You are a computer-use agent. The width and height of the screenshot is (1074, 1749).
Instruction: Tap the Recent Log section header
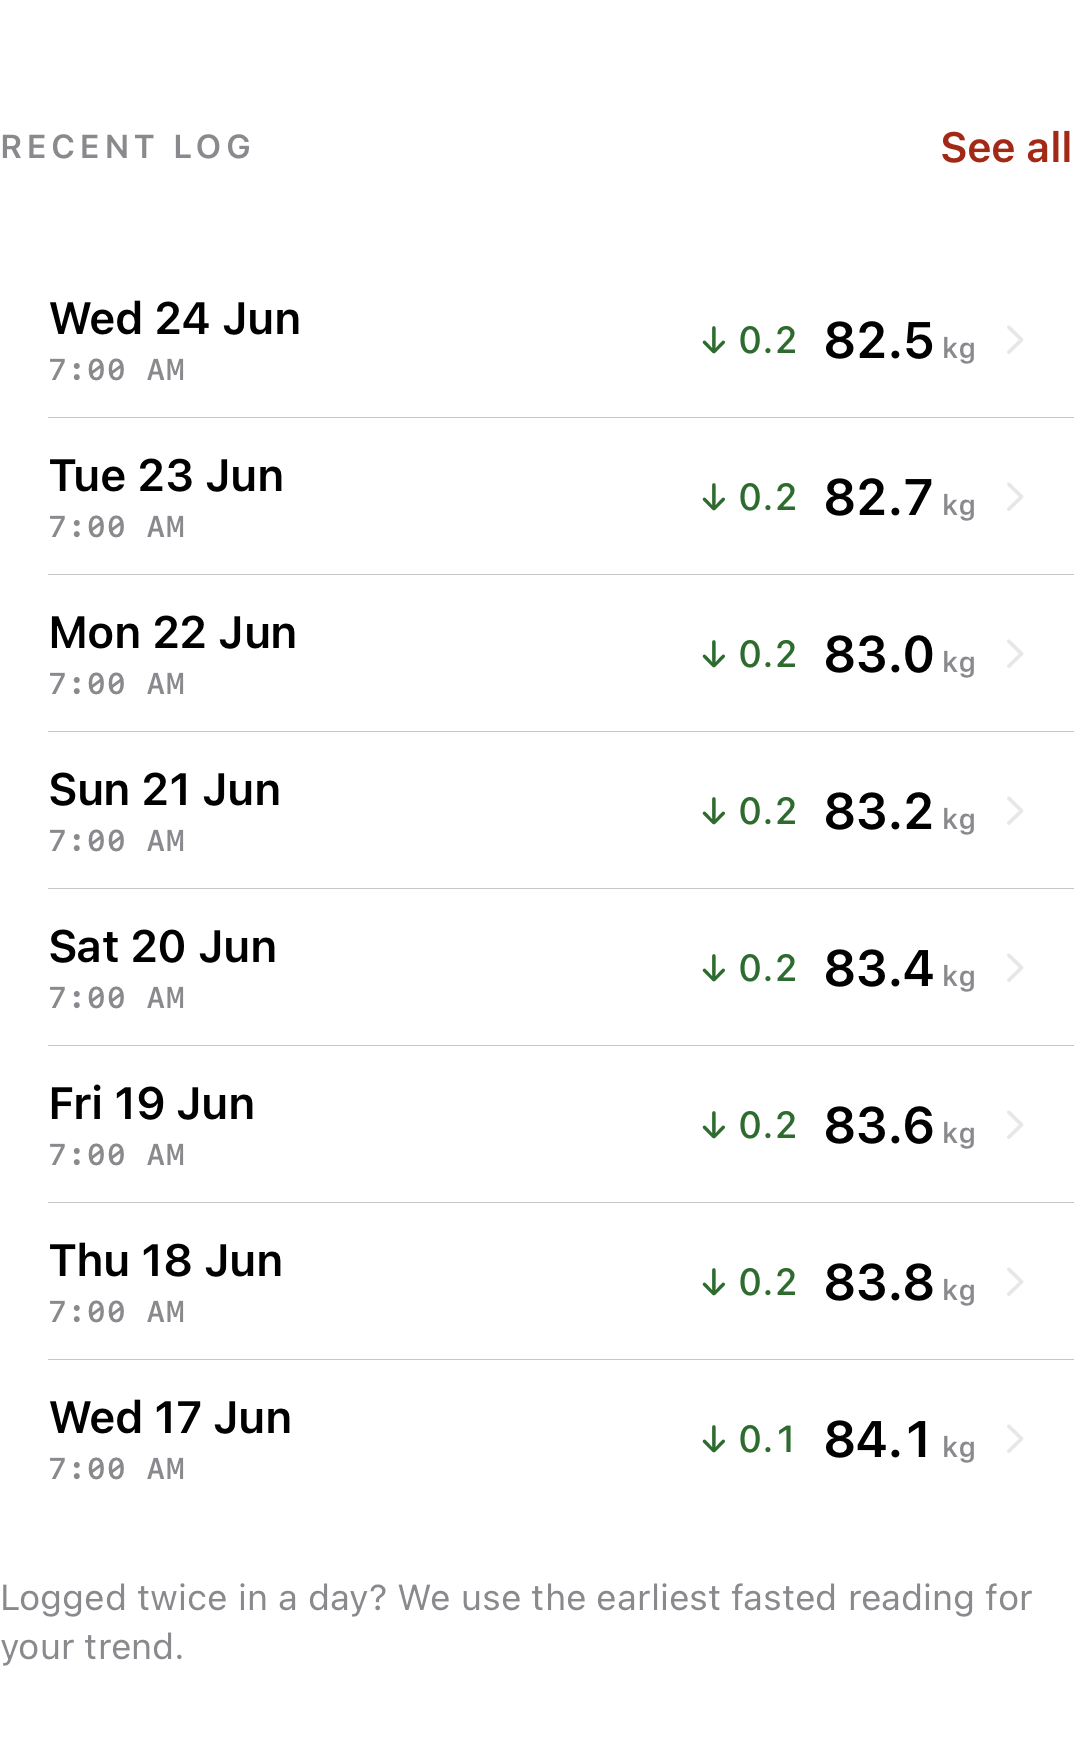point(126,147)
